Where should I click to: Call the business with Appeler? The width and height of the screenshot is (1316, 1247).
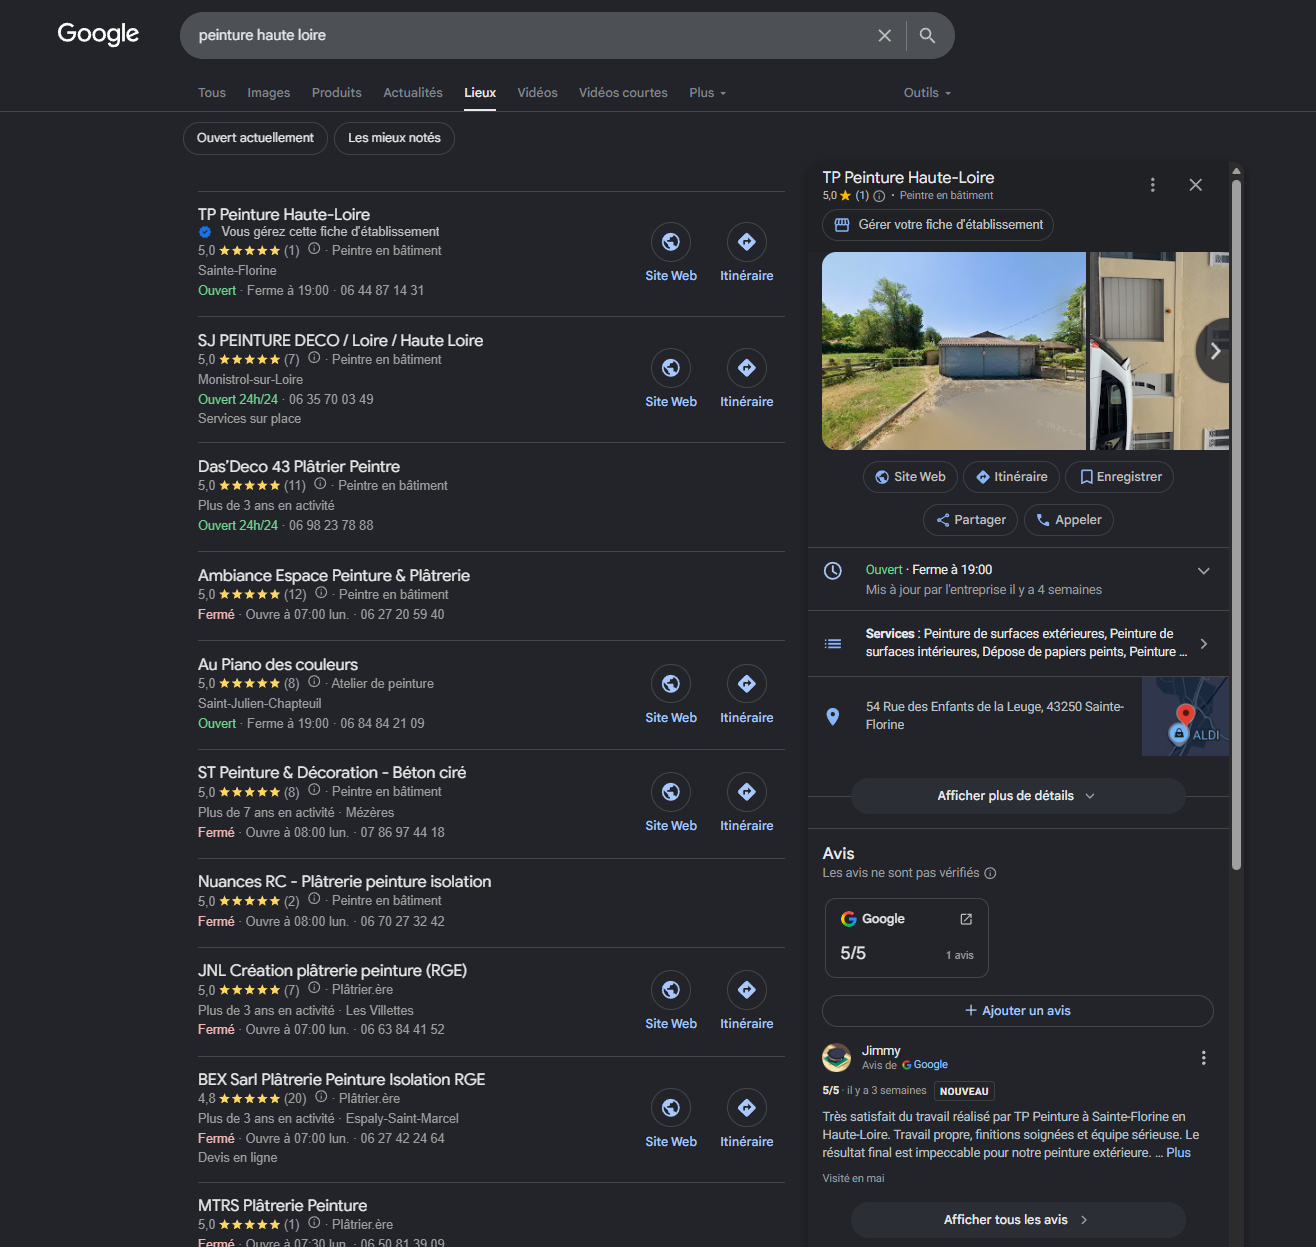(1068, 520)
